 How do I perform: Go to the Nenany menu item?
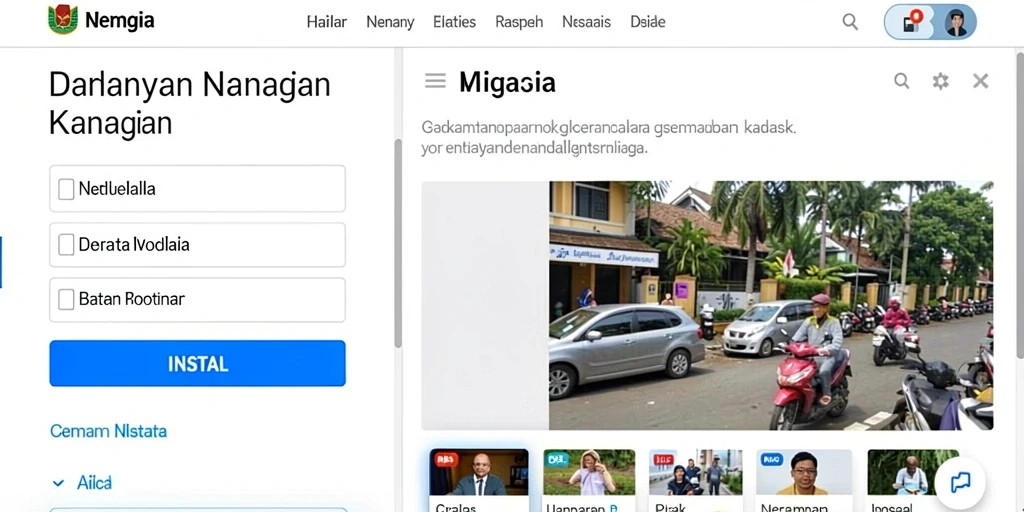390,22
